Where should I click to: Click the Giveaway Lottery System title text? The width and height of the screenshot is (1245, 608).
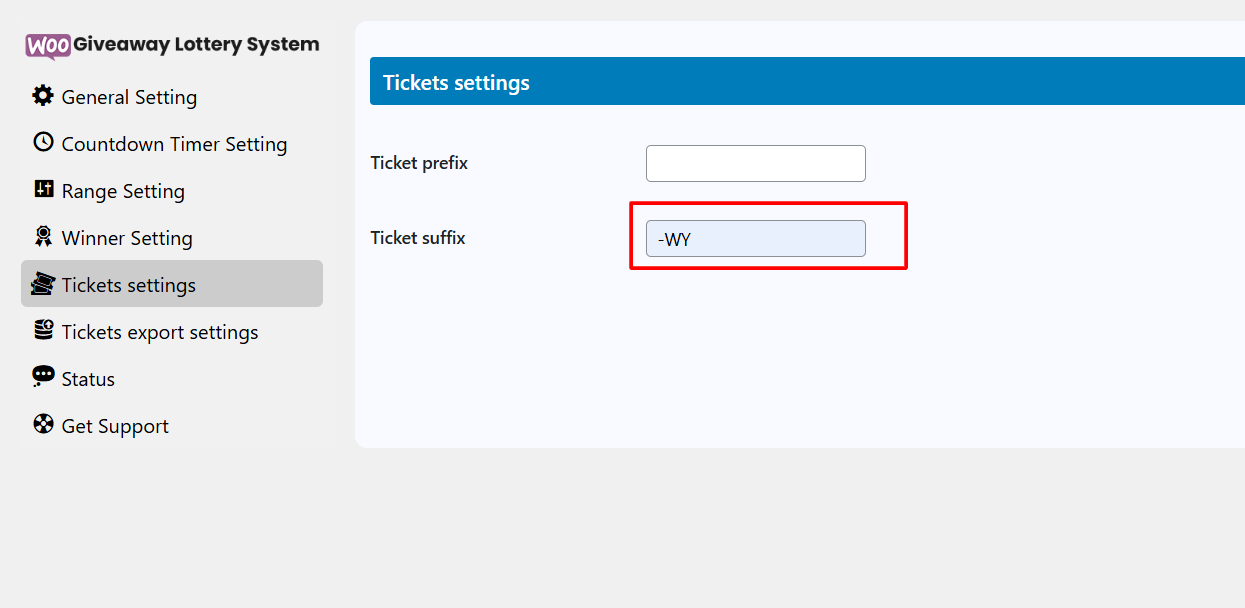(x=196, y=45)
